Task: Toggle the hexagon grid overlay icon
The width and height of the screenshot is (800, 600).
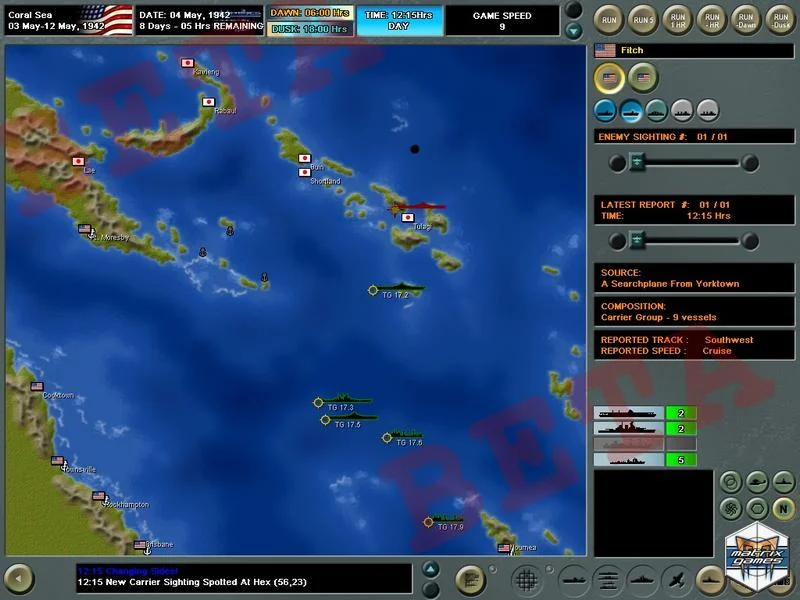Action: [757, 508]
